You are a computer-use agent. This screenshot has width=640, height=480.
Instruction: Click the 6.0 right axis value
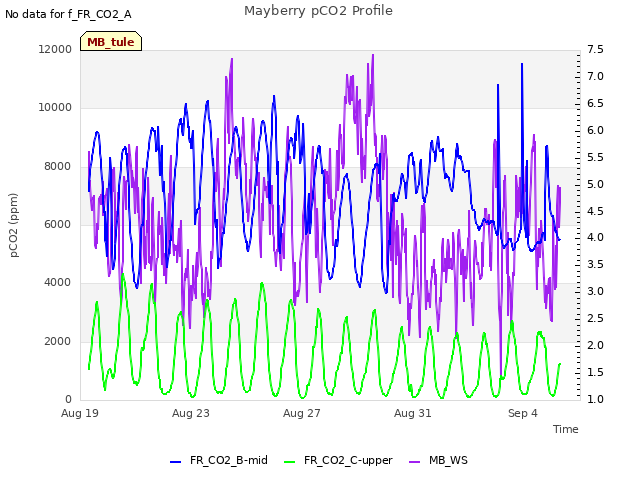coord(595,130)
